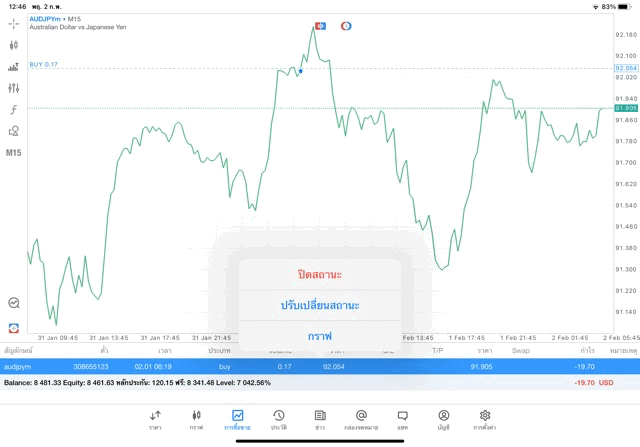Open the drawing objects shapes icon

14,131
